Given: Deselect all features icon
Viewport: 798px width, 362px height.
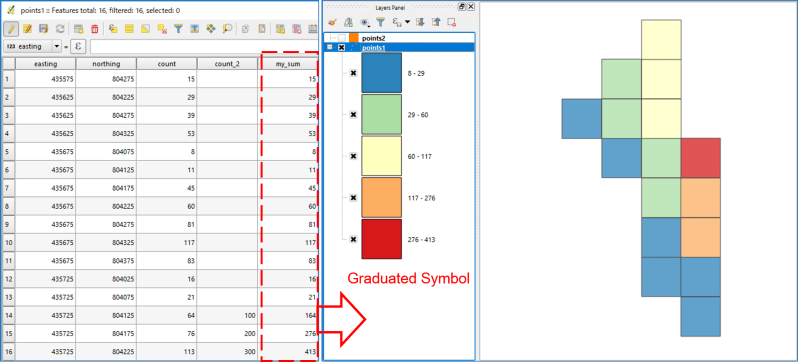Looking at the screenshot, I should tap(162, 29).
